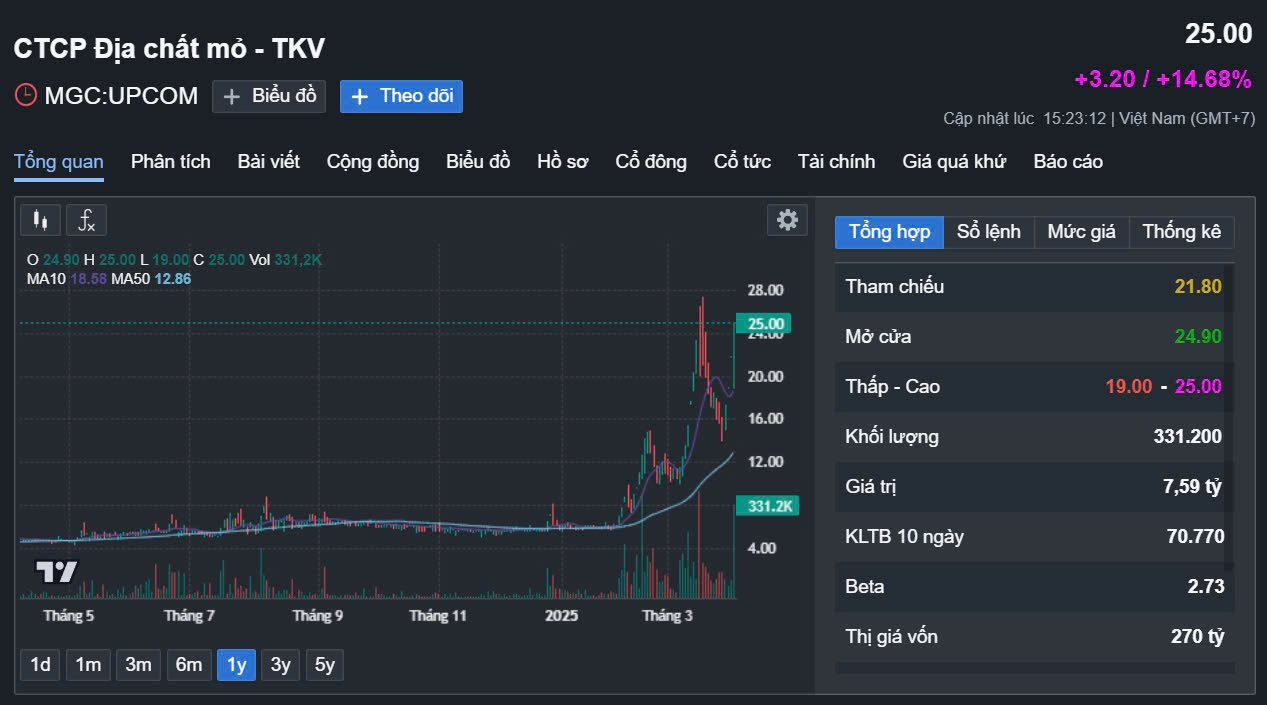Switch to the Tài chính tab
The width and height of the screenshot is (1267, 705).
pyautogui.click(x=836, y=161)
